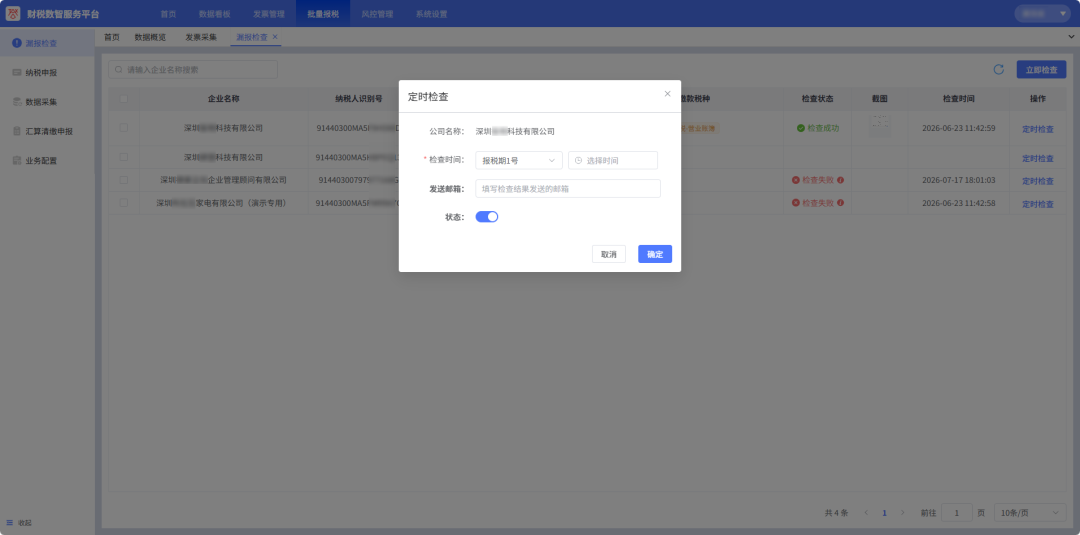This screenshot has height=535, width=1080.
Task: Switch to the 发票采集 page tab
Action: pos(201,37)
